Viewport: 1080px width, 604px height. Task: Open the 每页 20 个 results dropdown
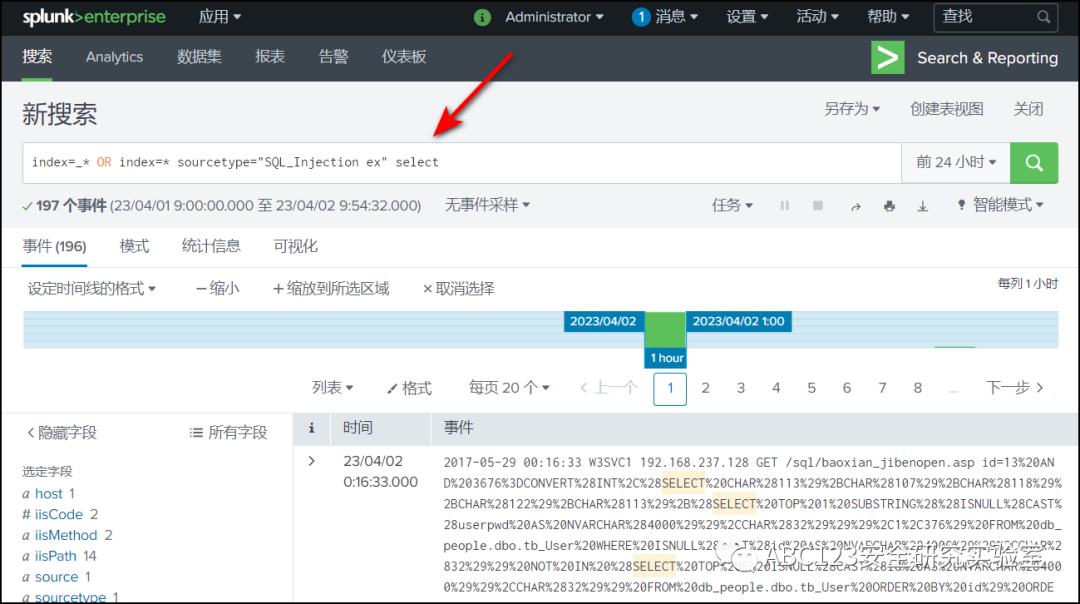point(509,388)
